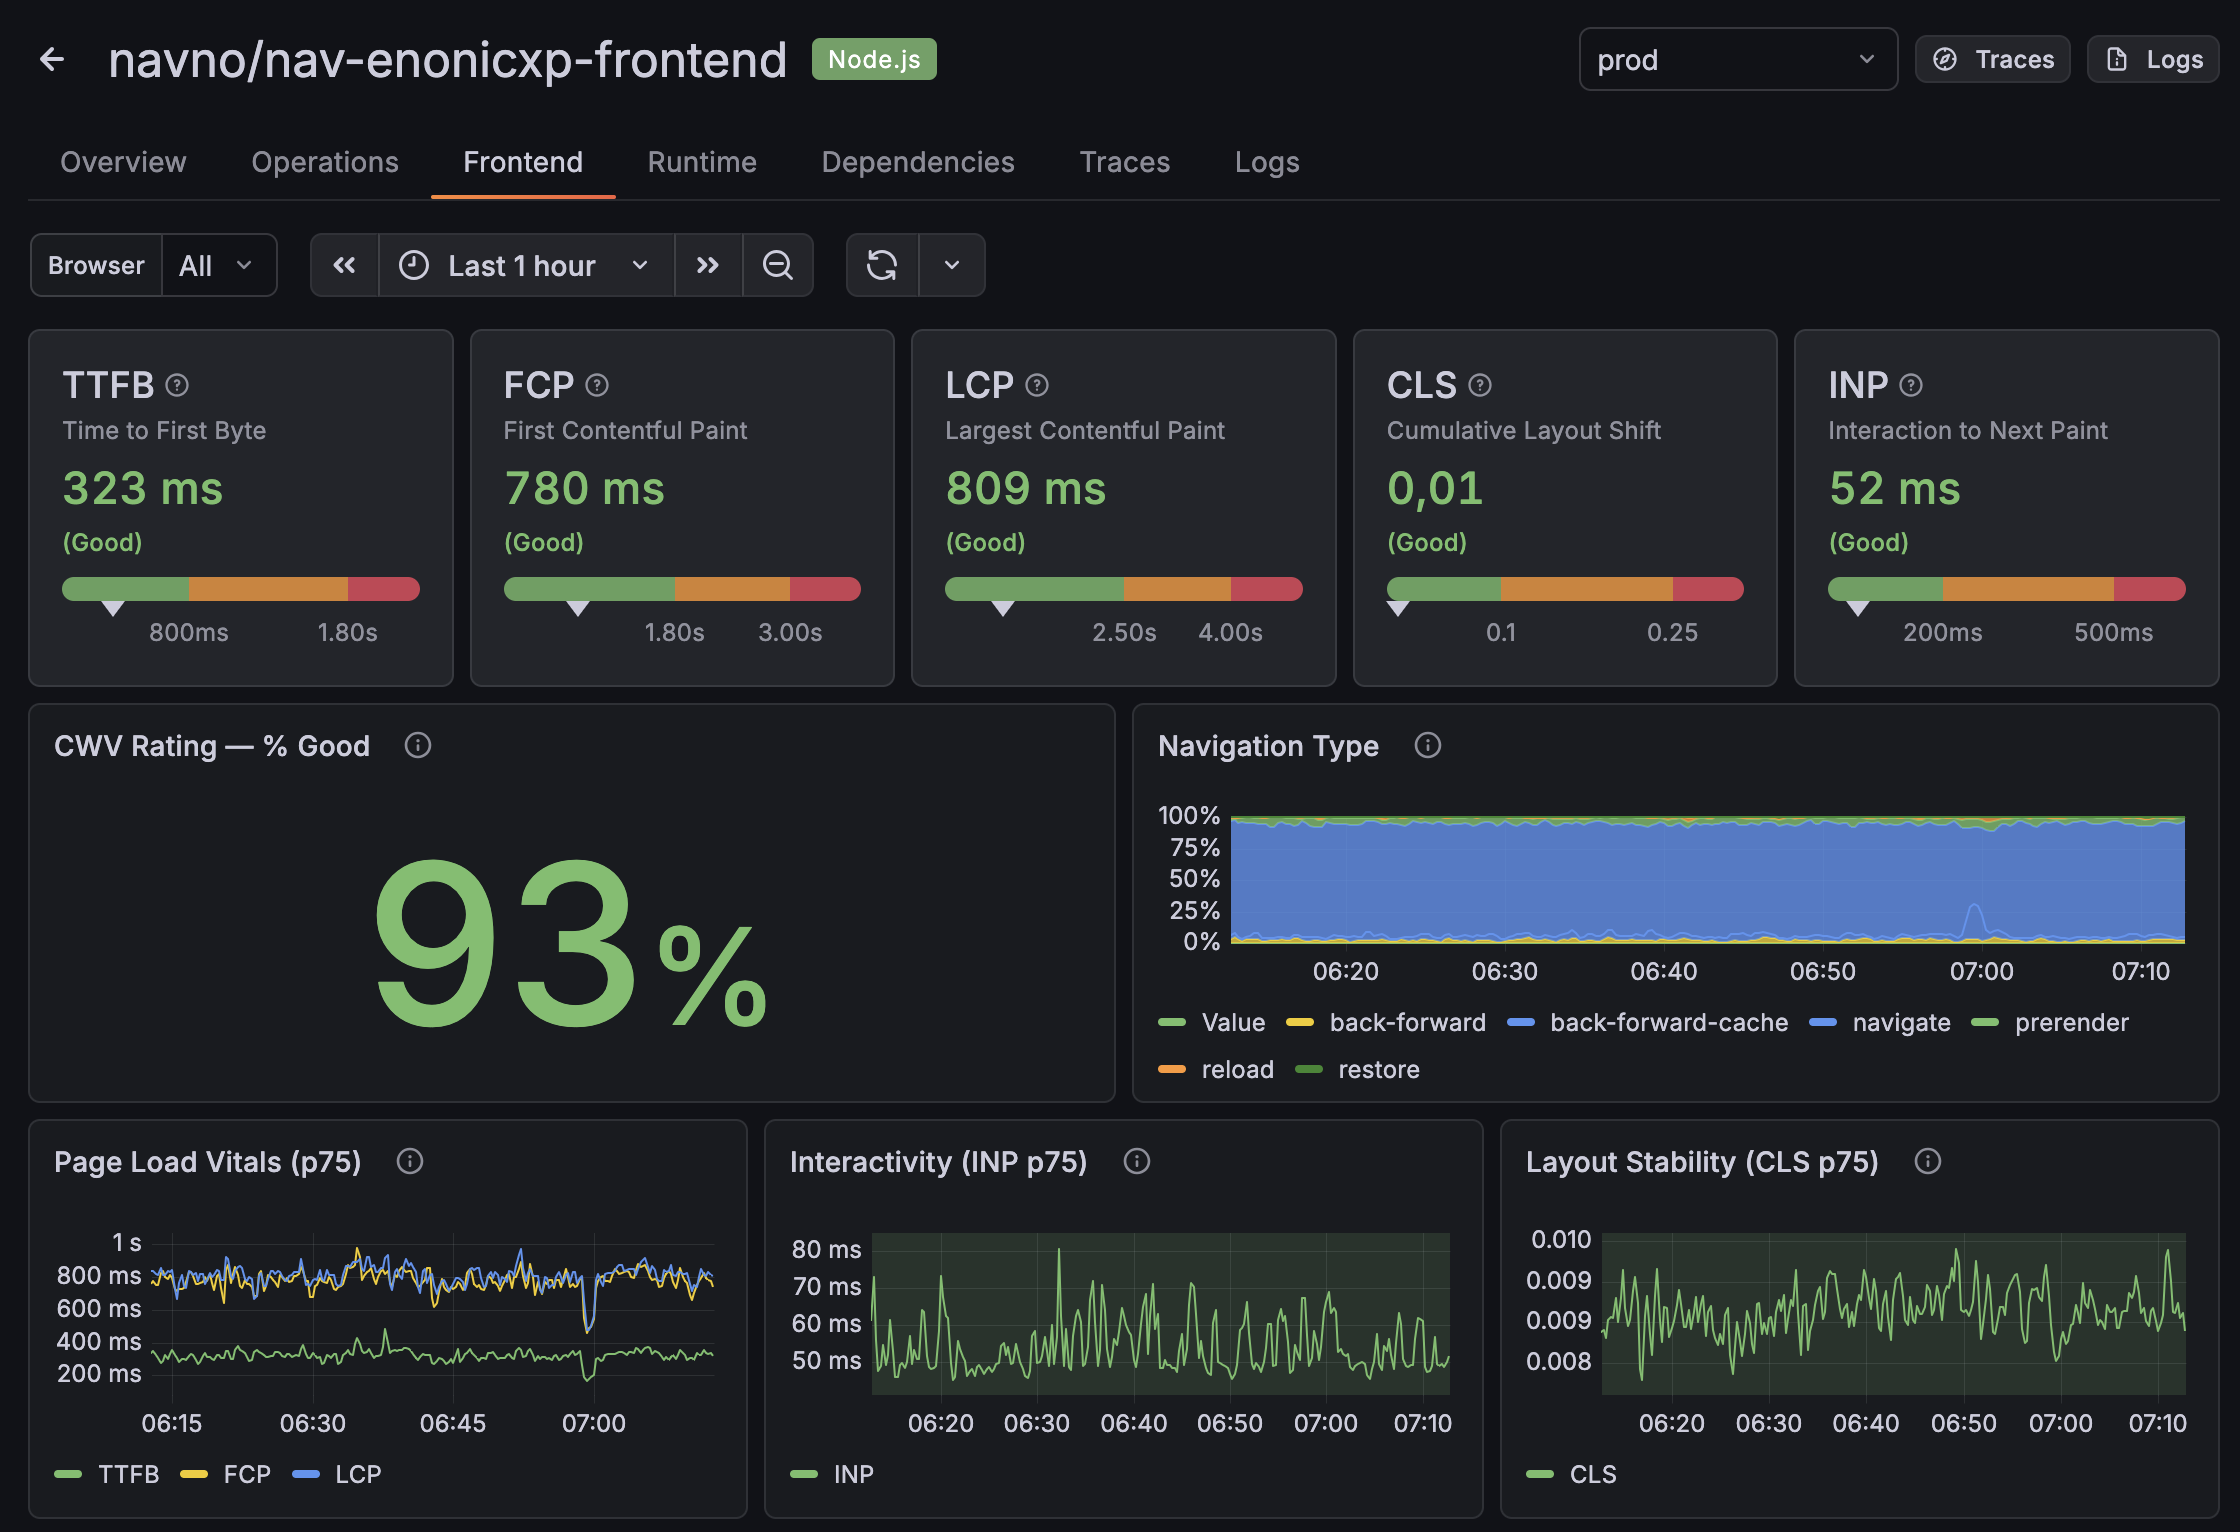This screenshot has width=2240, height=1532.
Task: Switch to the Dependencies tab
Action: pos(917,162)
